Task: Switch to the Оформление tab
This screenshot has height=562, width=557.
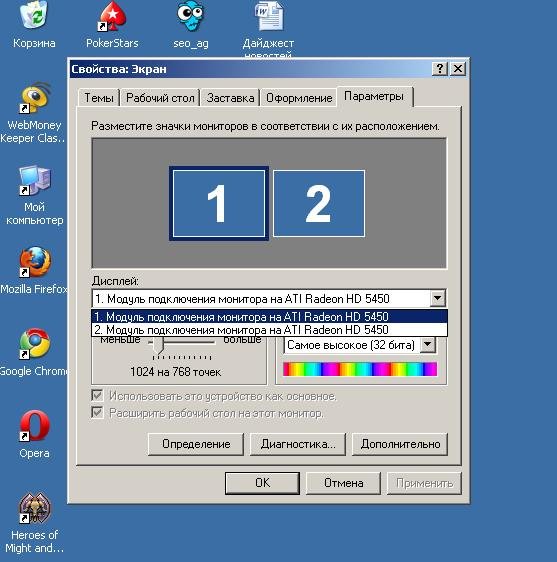Action: tap(299, 98)
